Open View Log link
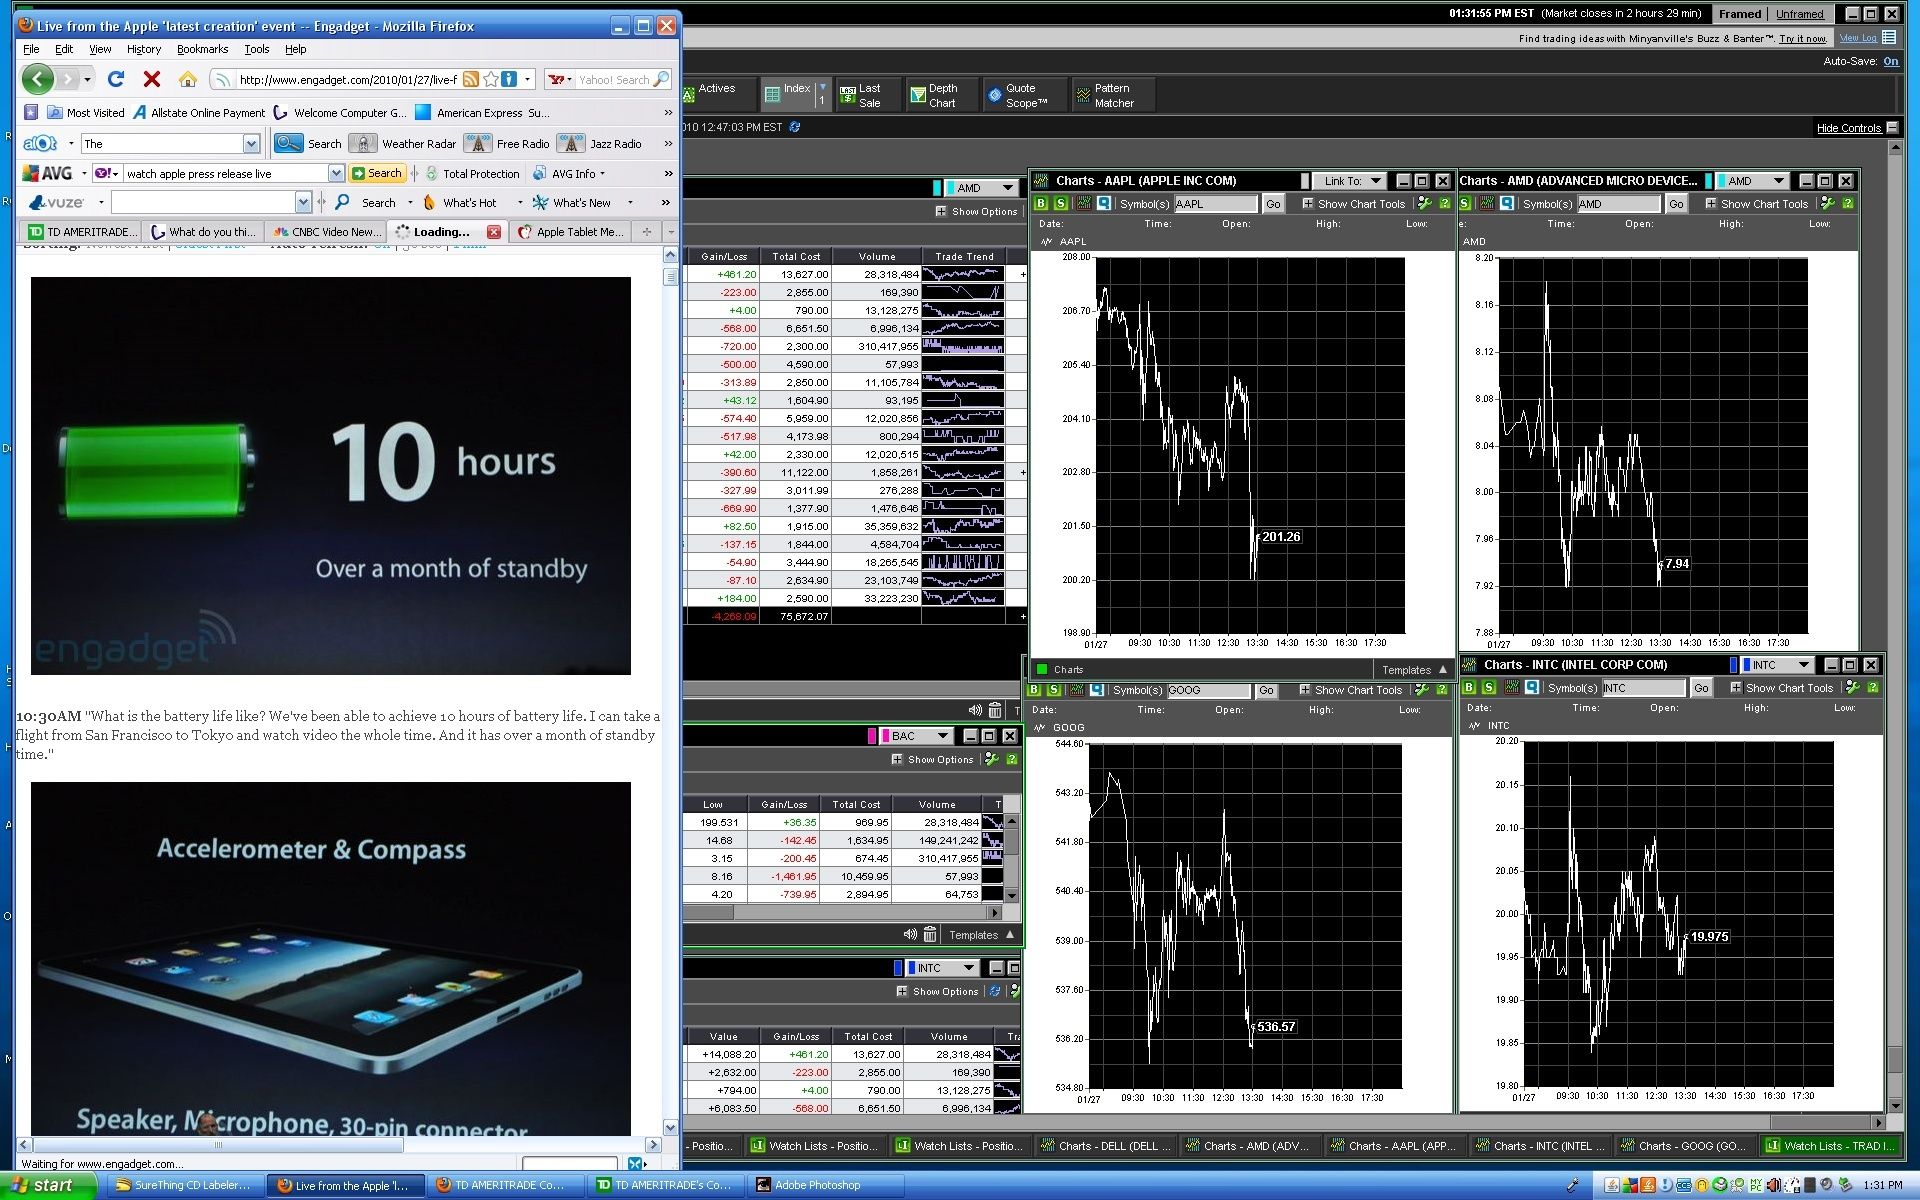This screenshot has width=1920, height=1200. tap(1858, 38)
